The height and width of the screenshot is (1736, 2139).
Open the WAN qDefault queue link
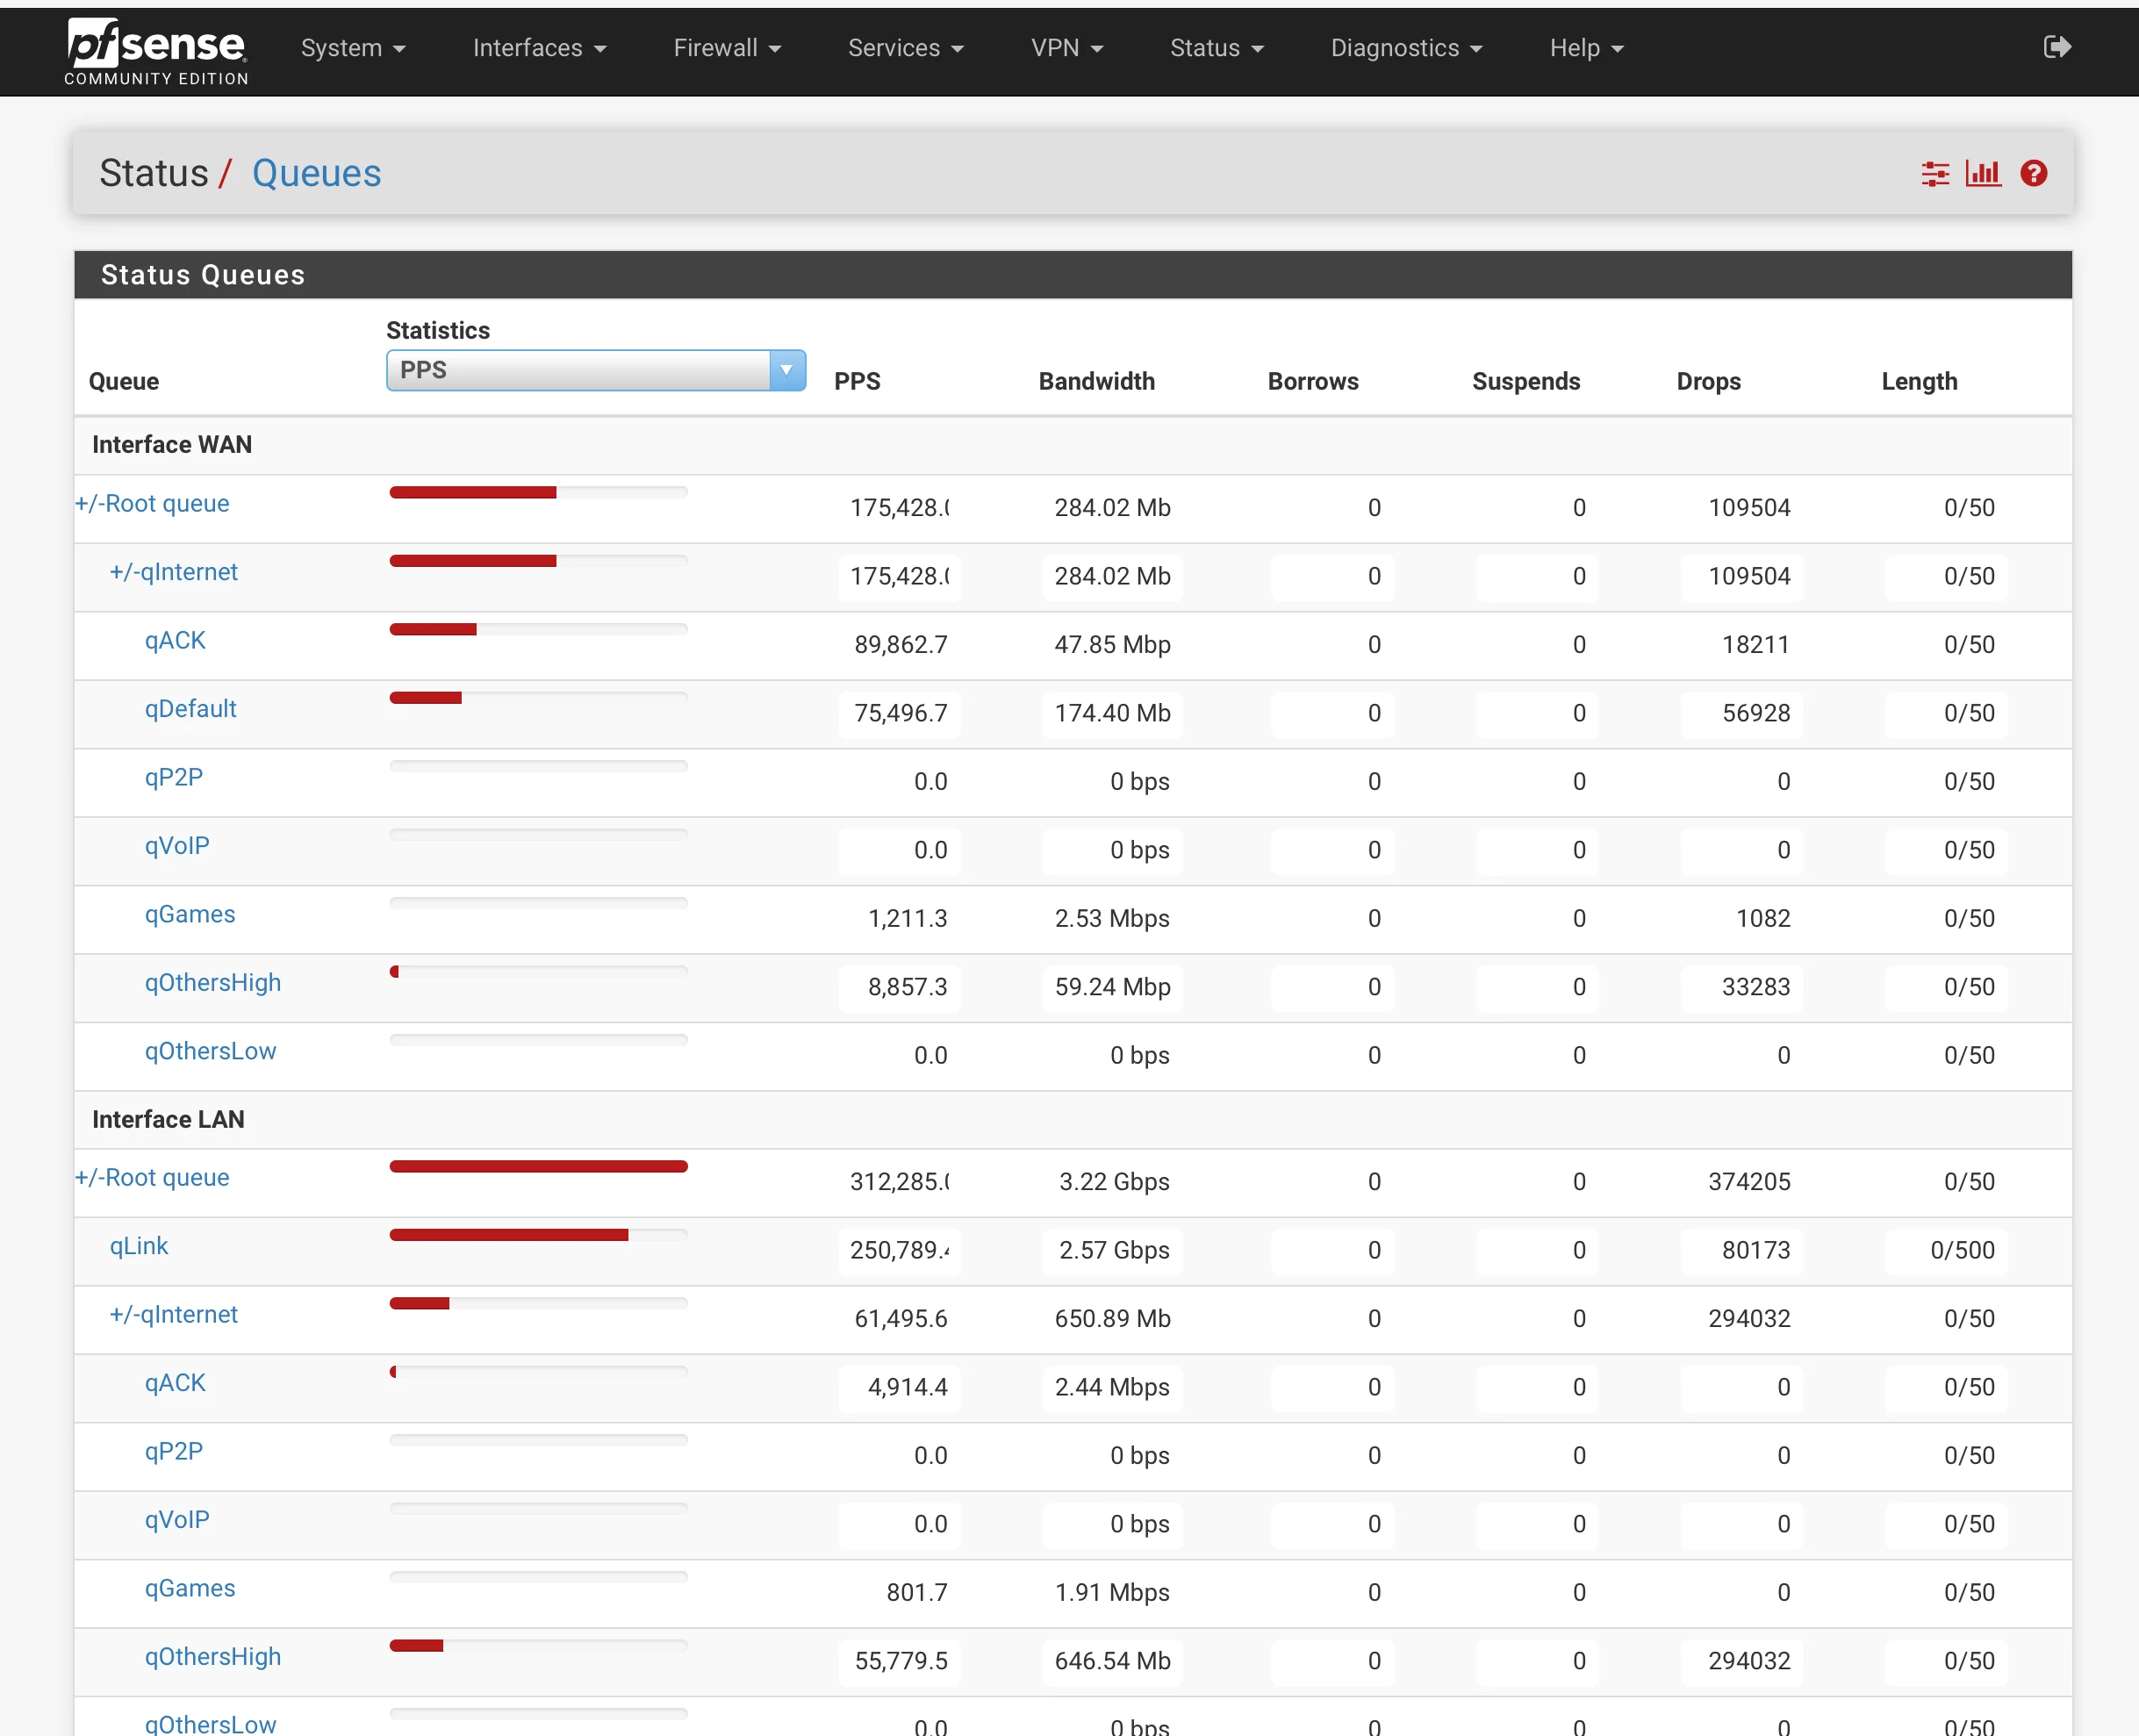pyautogui.click(x=190, y=709)
